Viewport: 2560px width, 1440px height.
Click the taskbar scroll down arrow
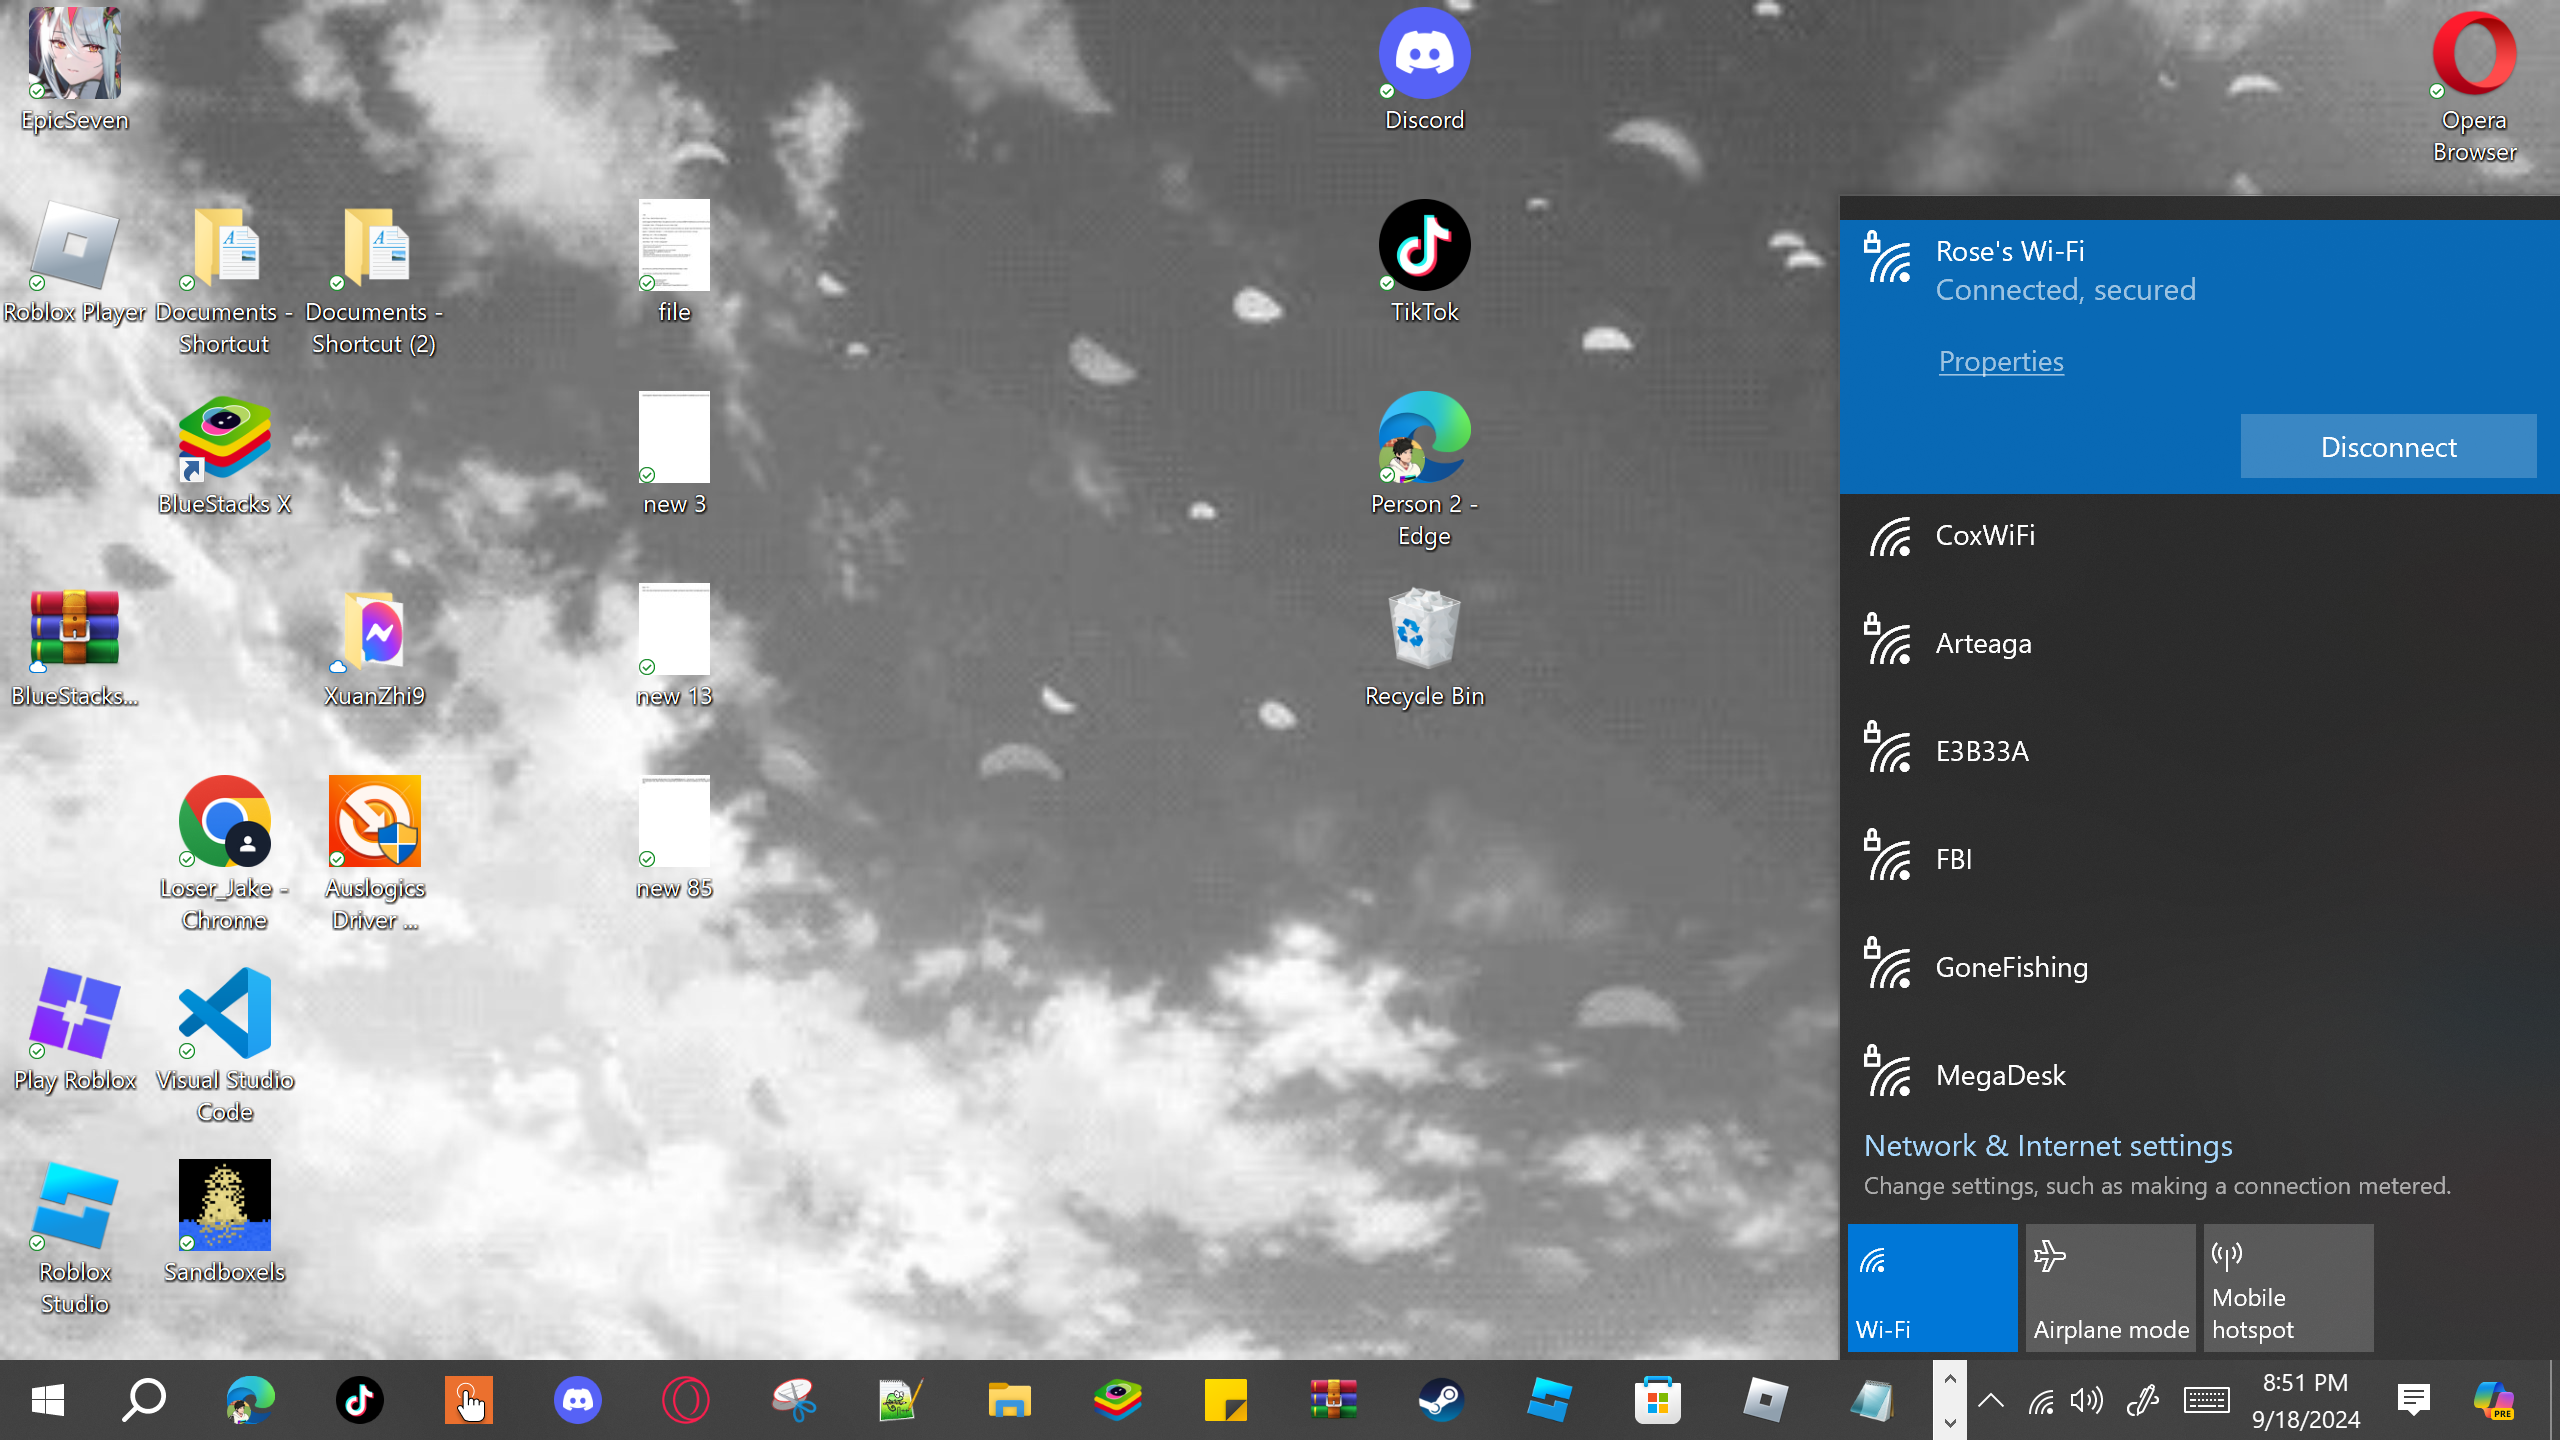pyautogui.click(x=1950, y=1422)
